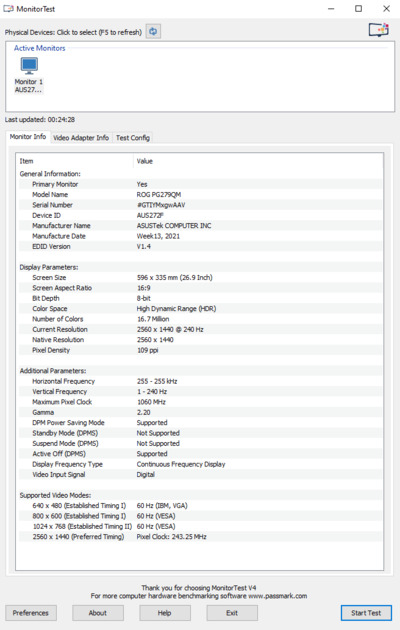Select the Bit Depth 8-bit row
Screen dimensions: 400x630
200,299
